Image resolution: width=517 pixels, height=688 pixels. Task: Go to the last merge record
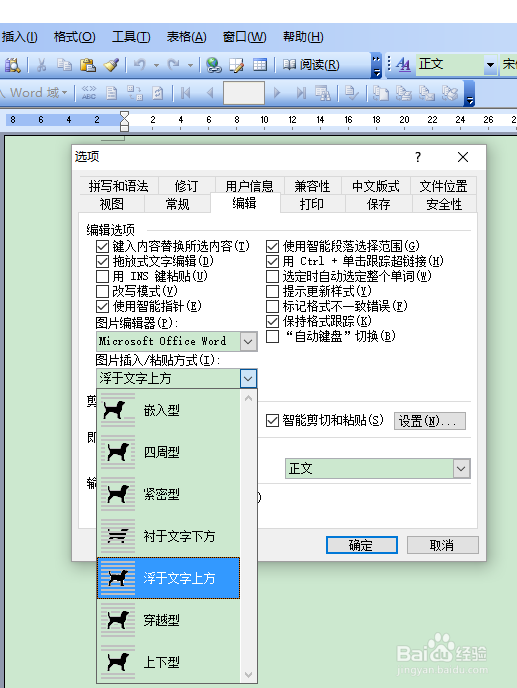coord(301,93)
